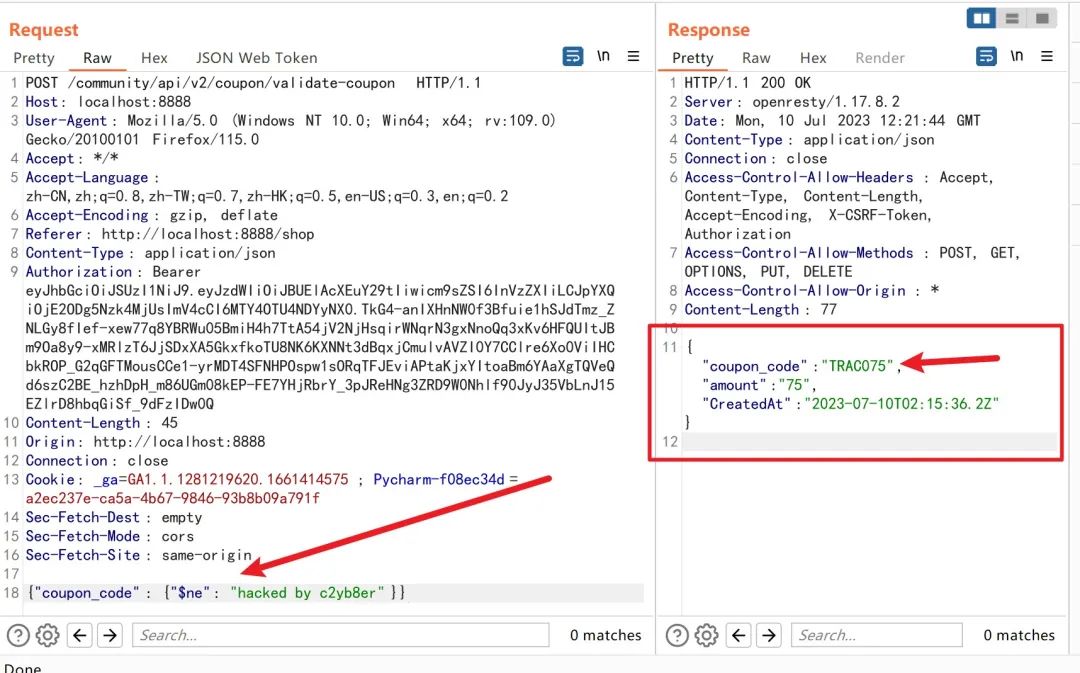Click the "Sec-Fetch-Dest: empty" line
1080x673 pixels.
(x=114, y=517)
